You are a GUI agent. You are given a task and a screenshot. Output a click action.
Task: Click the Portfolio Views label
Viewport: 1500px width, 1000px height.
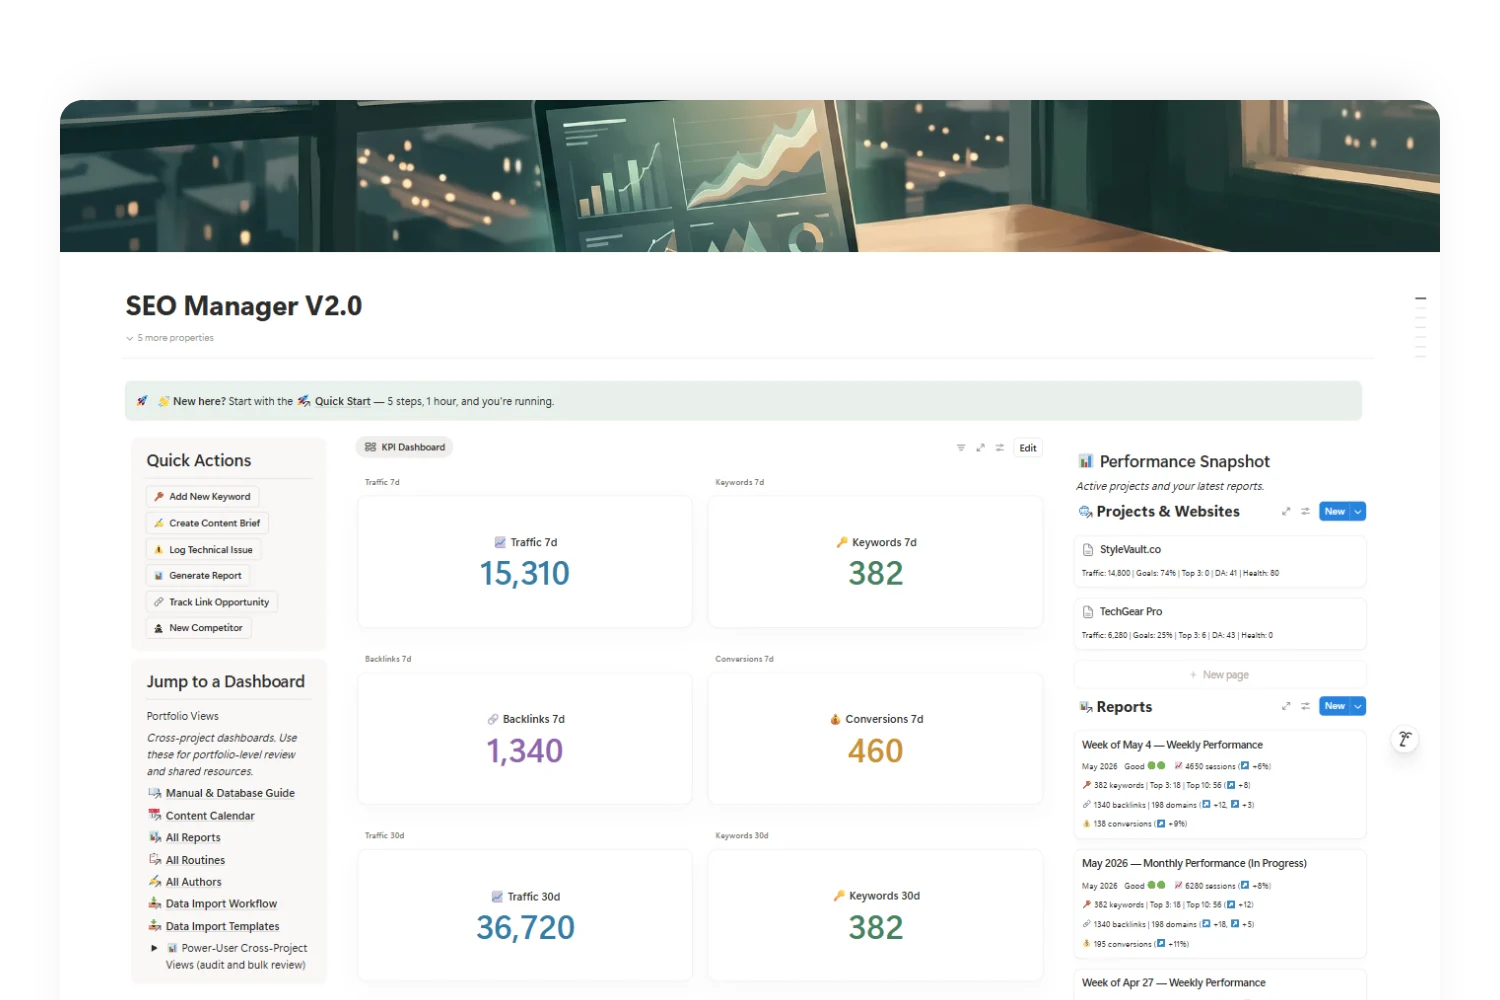click(x=183, y=716)
